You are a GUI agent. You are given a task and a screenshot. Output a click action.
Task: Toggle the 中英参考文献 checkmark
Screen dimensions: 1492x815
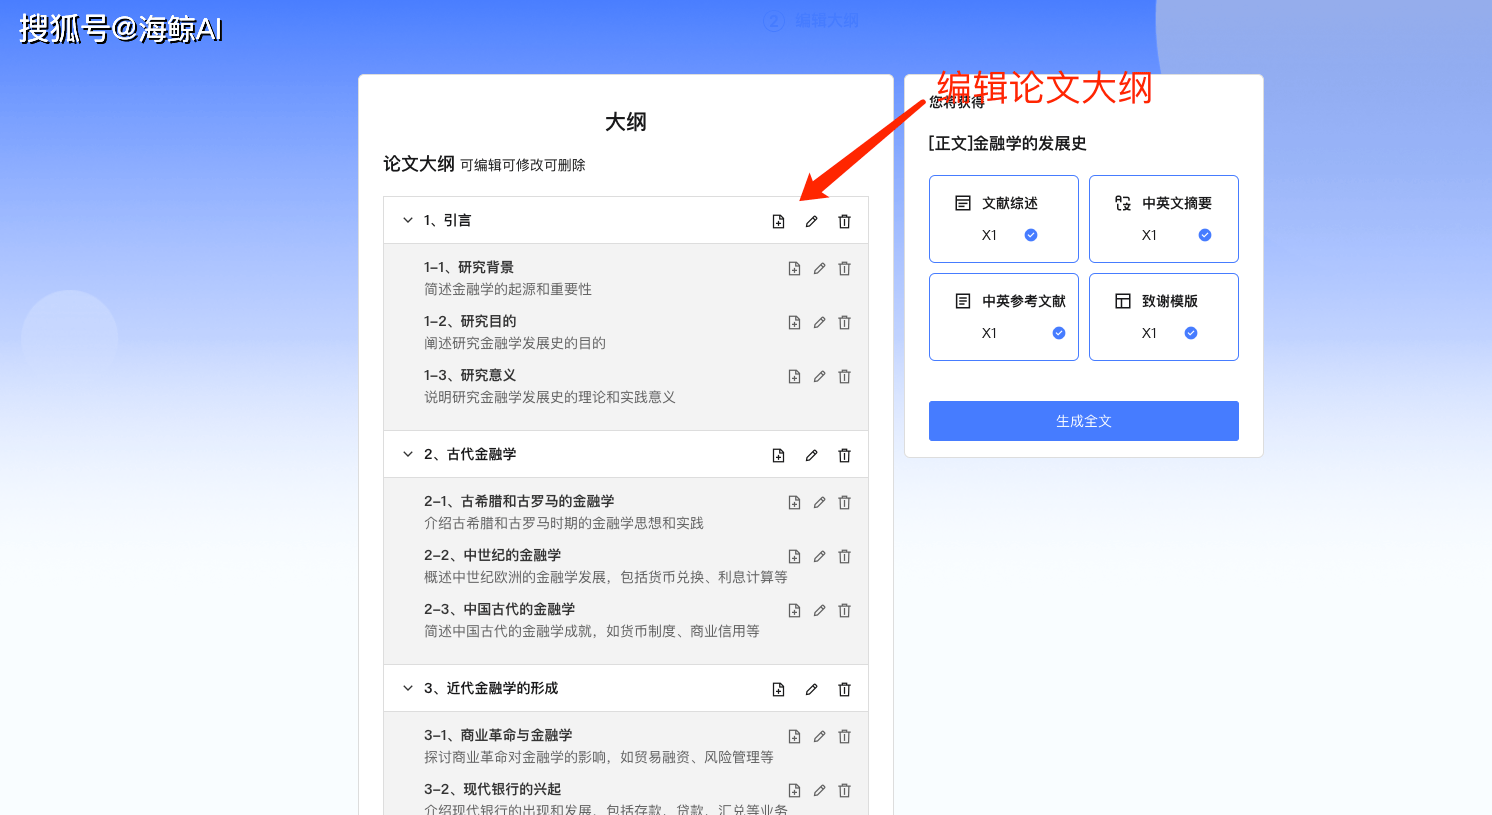pos(1059,333)
